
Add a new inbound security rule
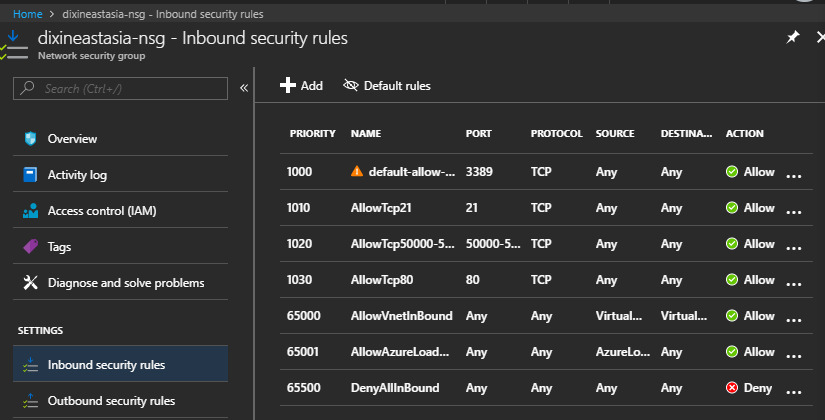(x=301, y=85)
